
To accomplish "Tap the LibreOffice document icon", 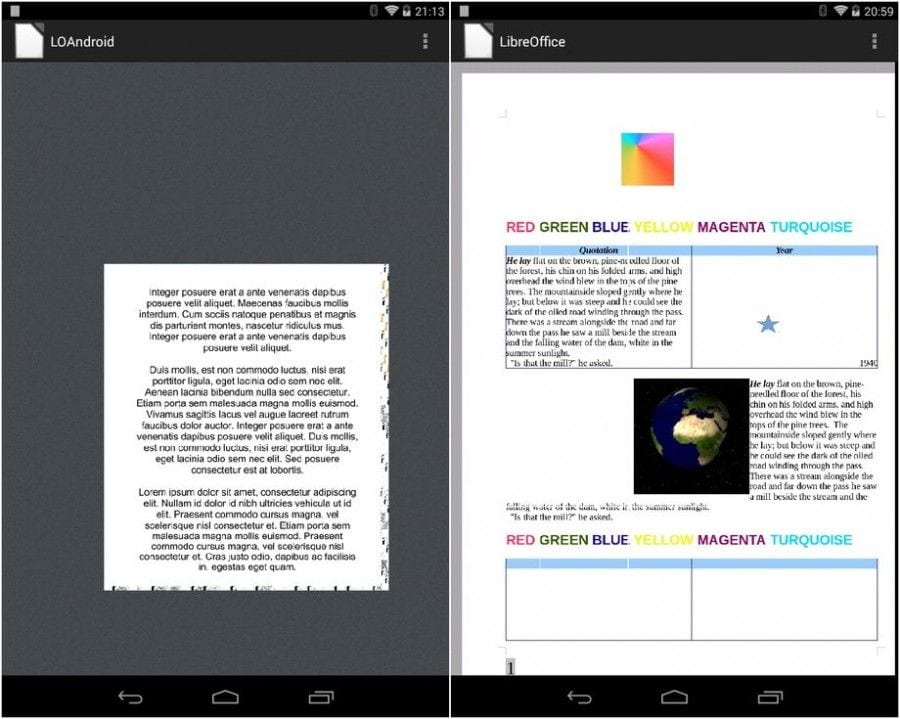I will [x=478, y=41].
